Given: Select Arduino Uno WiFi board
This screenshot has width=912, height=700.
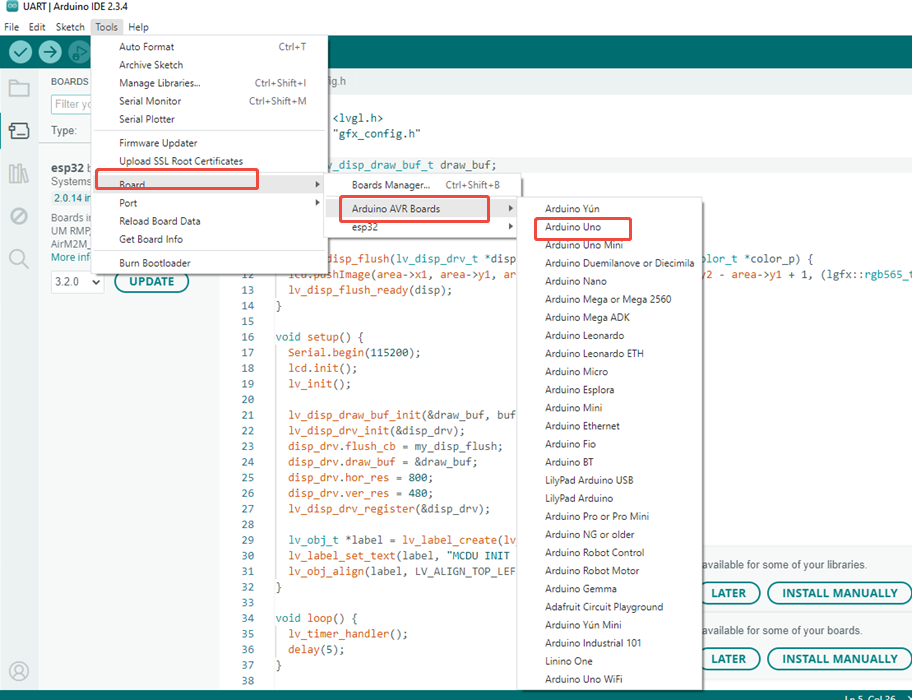Looking at the screenshot, I should click(610, 679).
